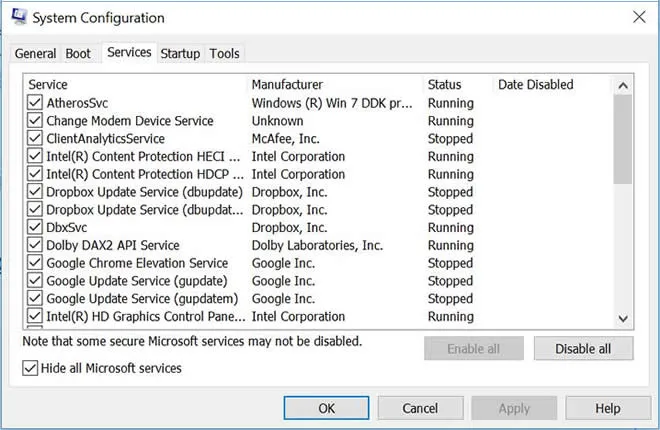This screenshot has width=660, height=430.
Task: Switch to the Tools tab
Action: [x=225, y=54]
